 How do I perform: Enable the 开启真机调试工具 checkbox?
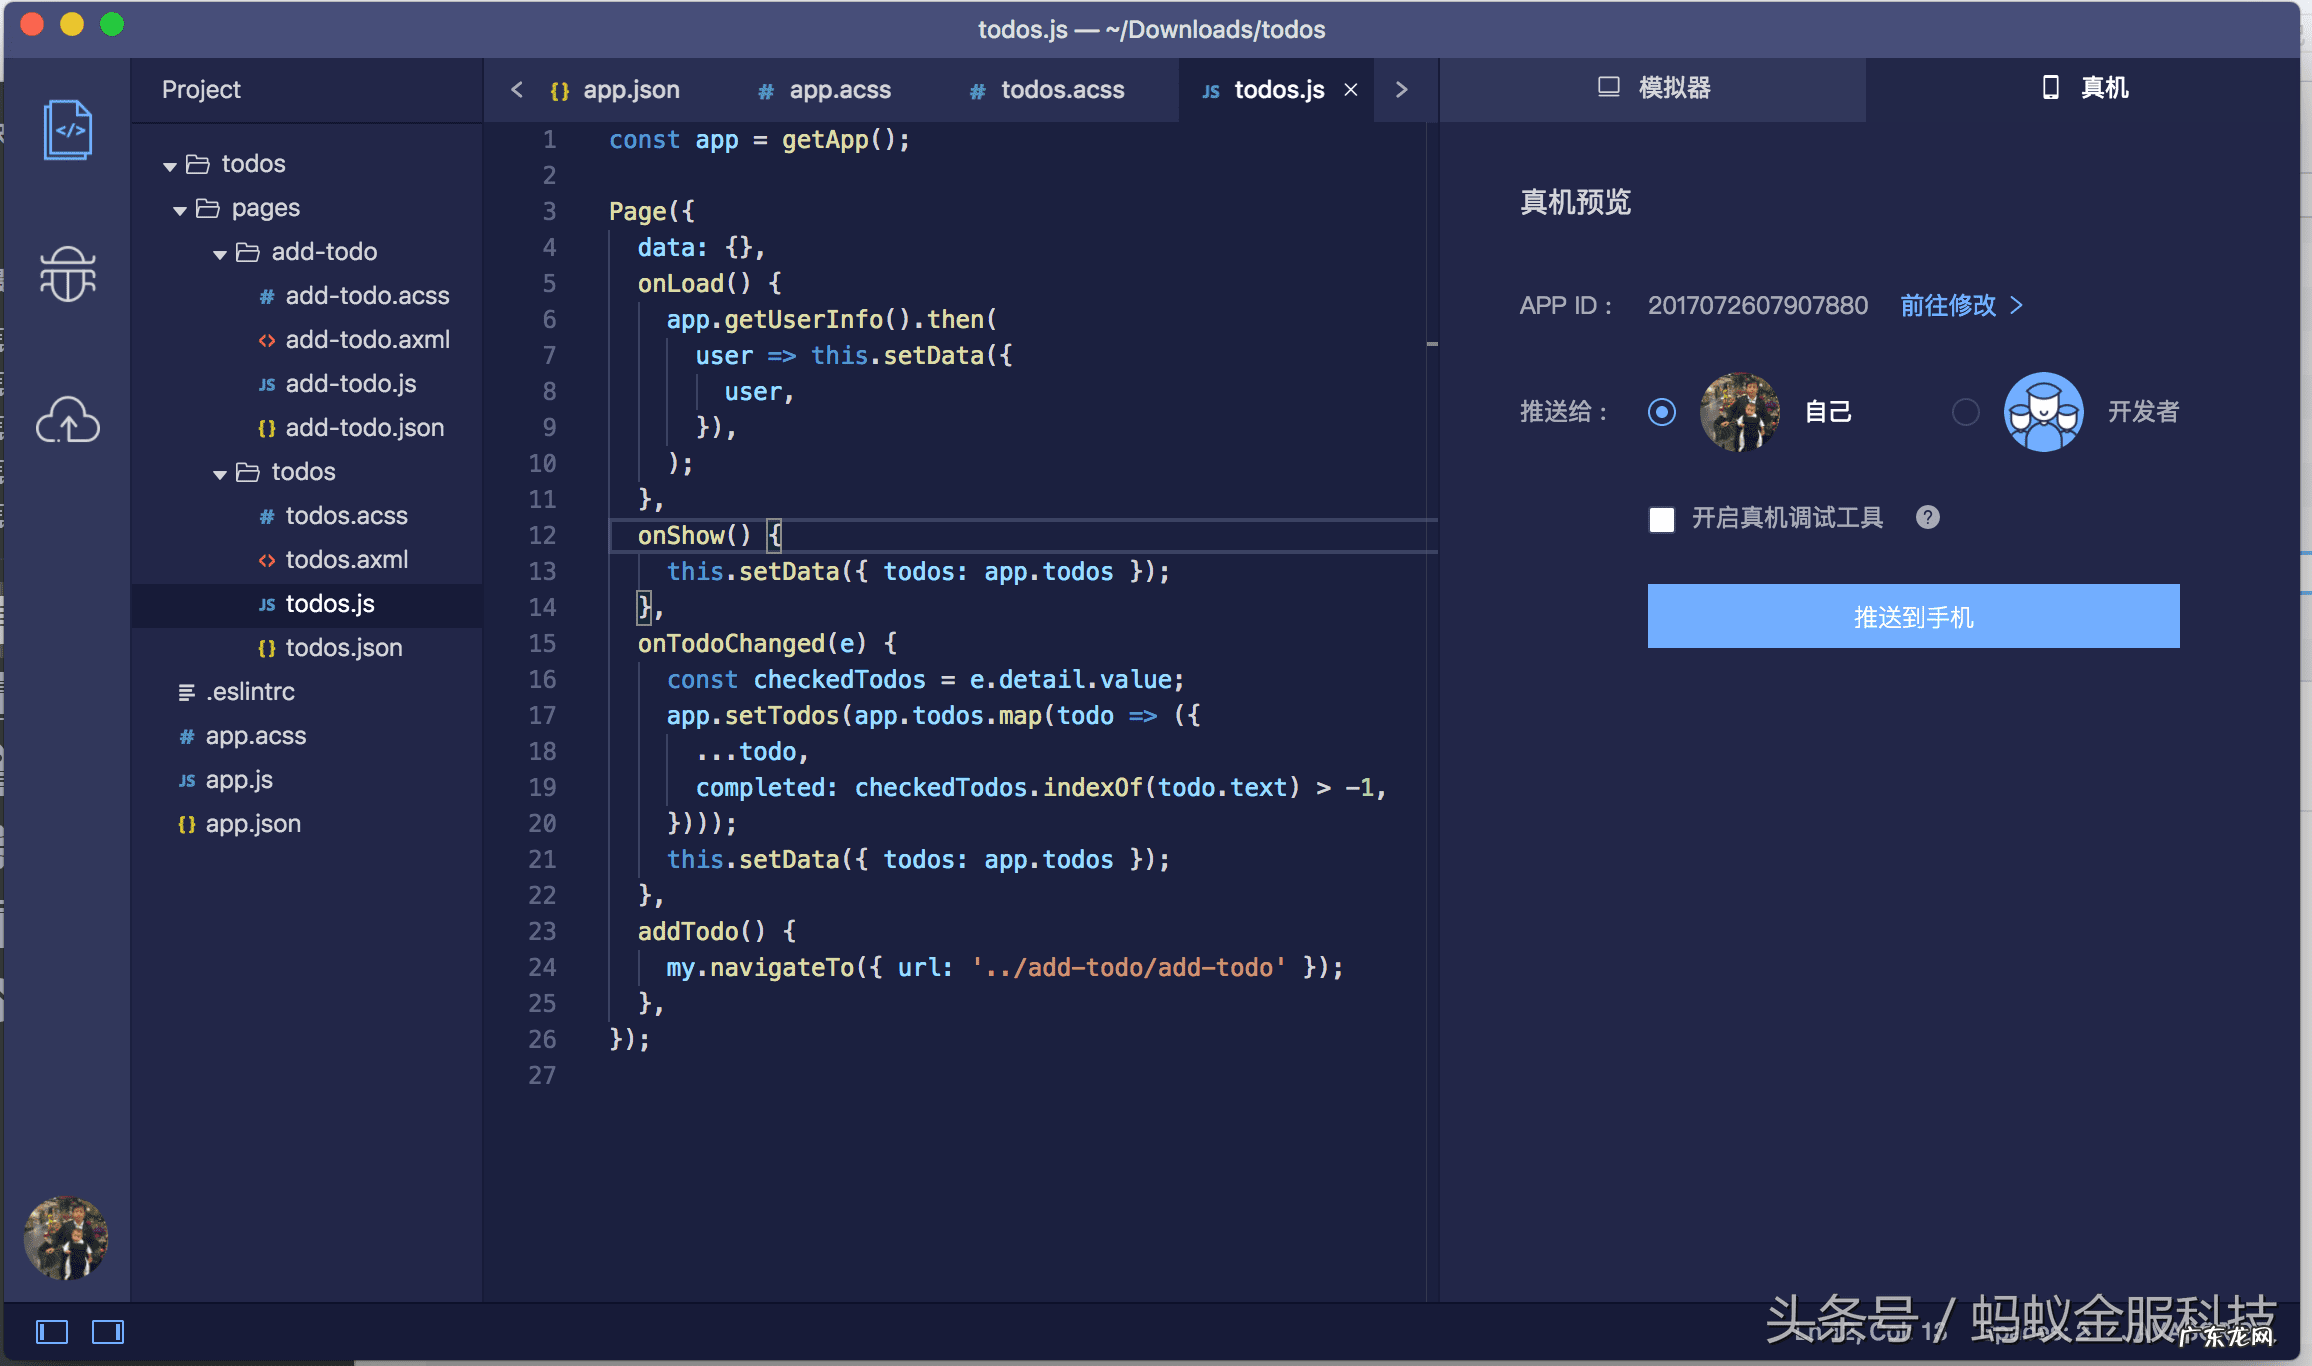point(1662,519)
